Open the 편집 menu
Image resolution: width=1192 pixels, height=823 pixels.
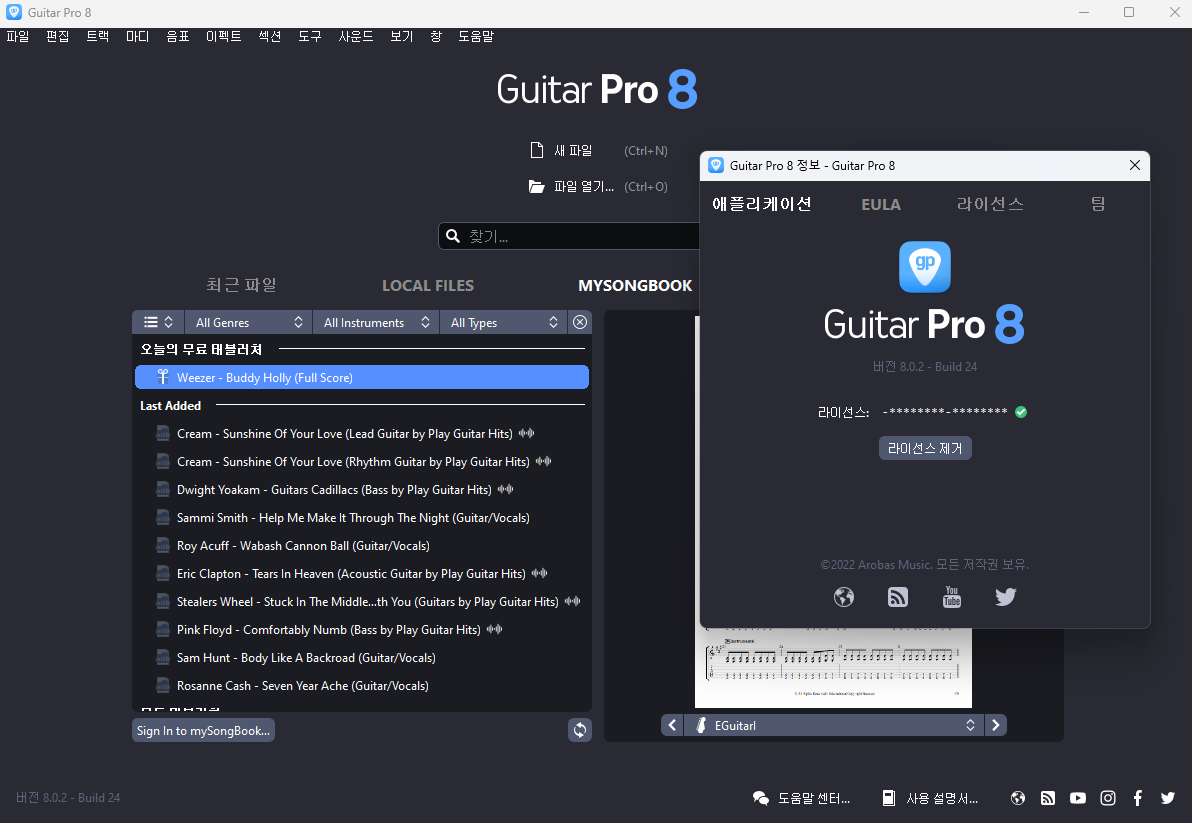[x=57, y=36]
